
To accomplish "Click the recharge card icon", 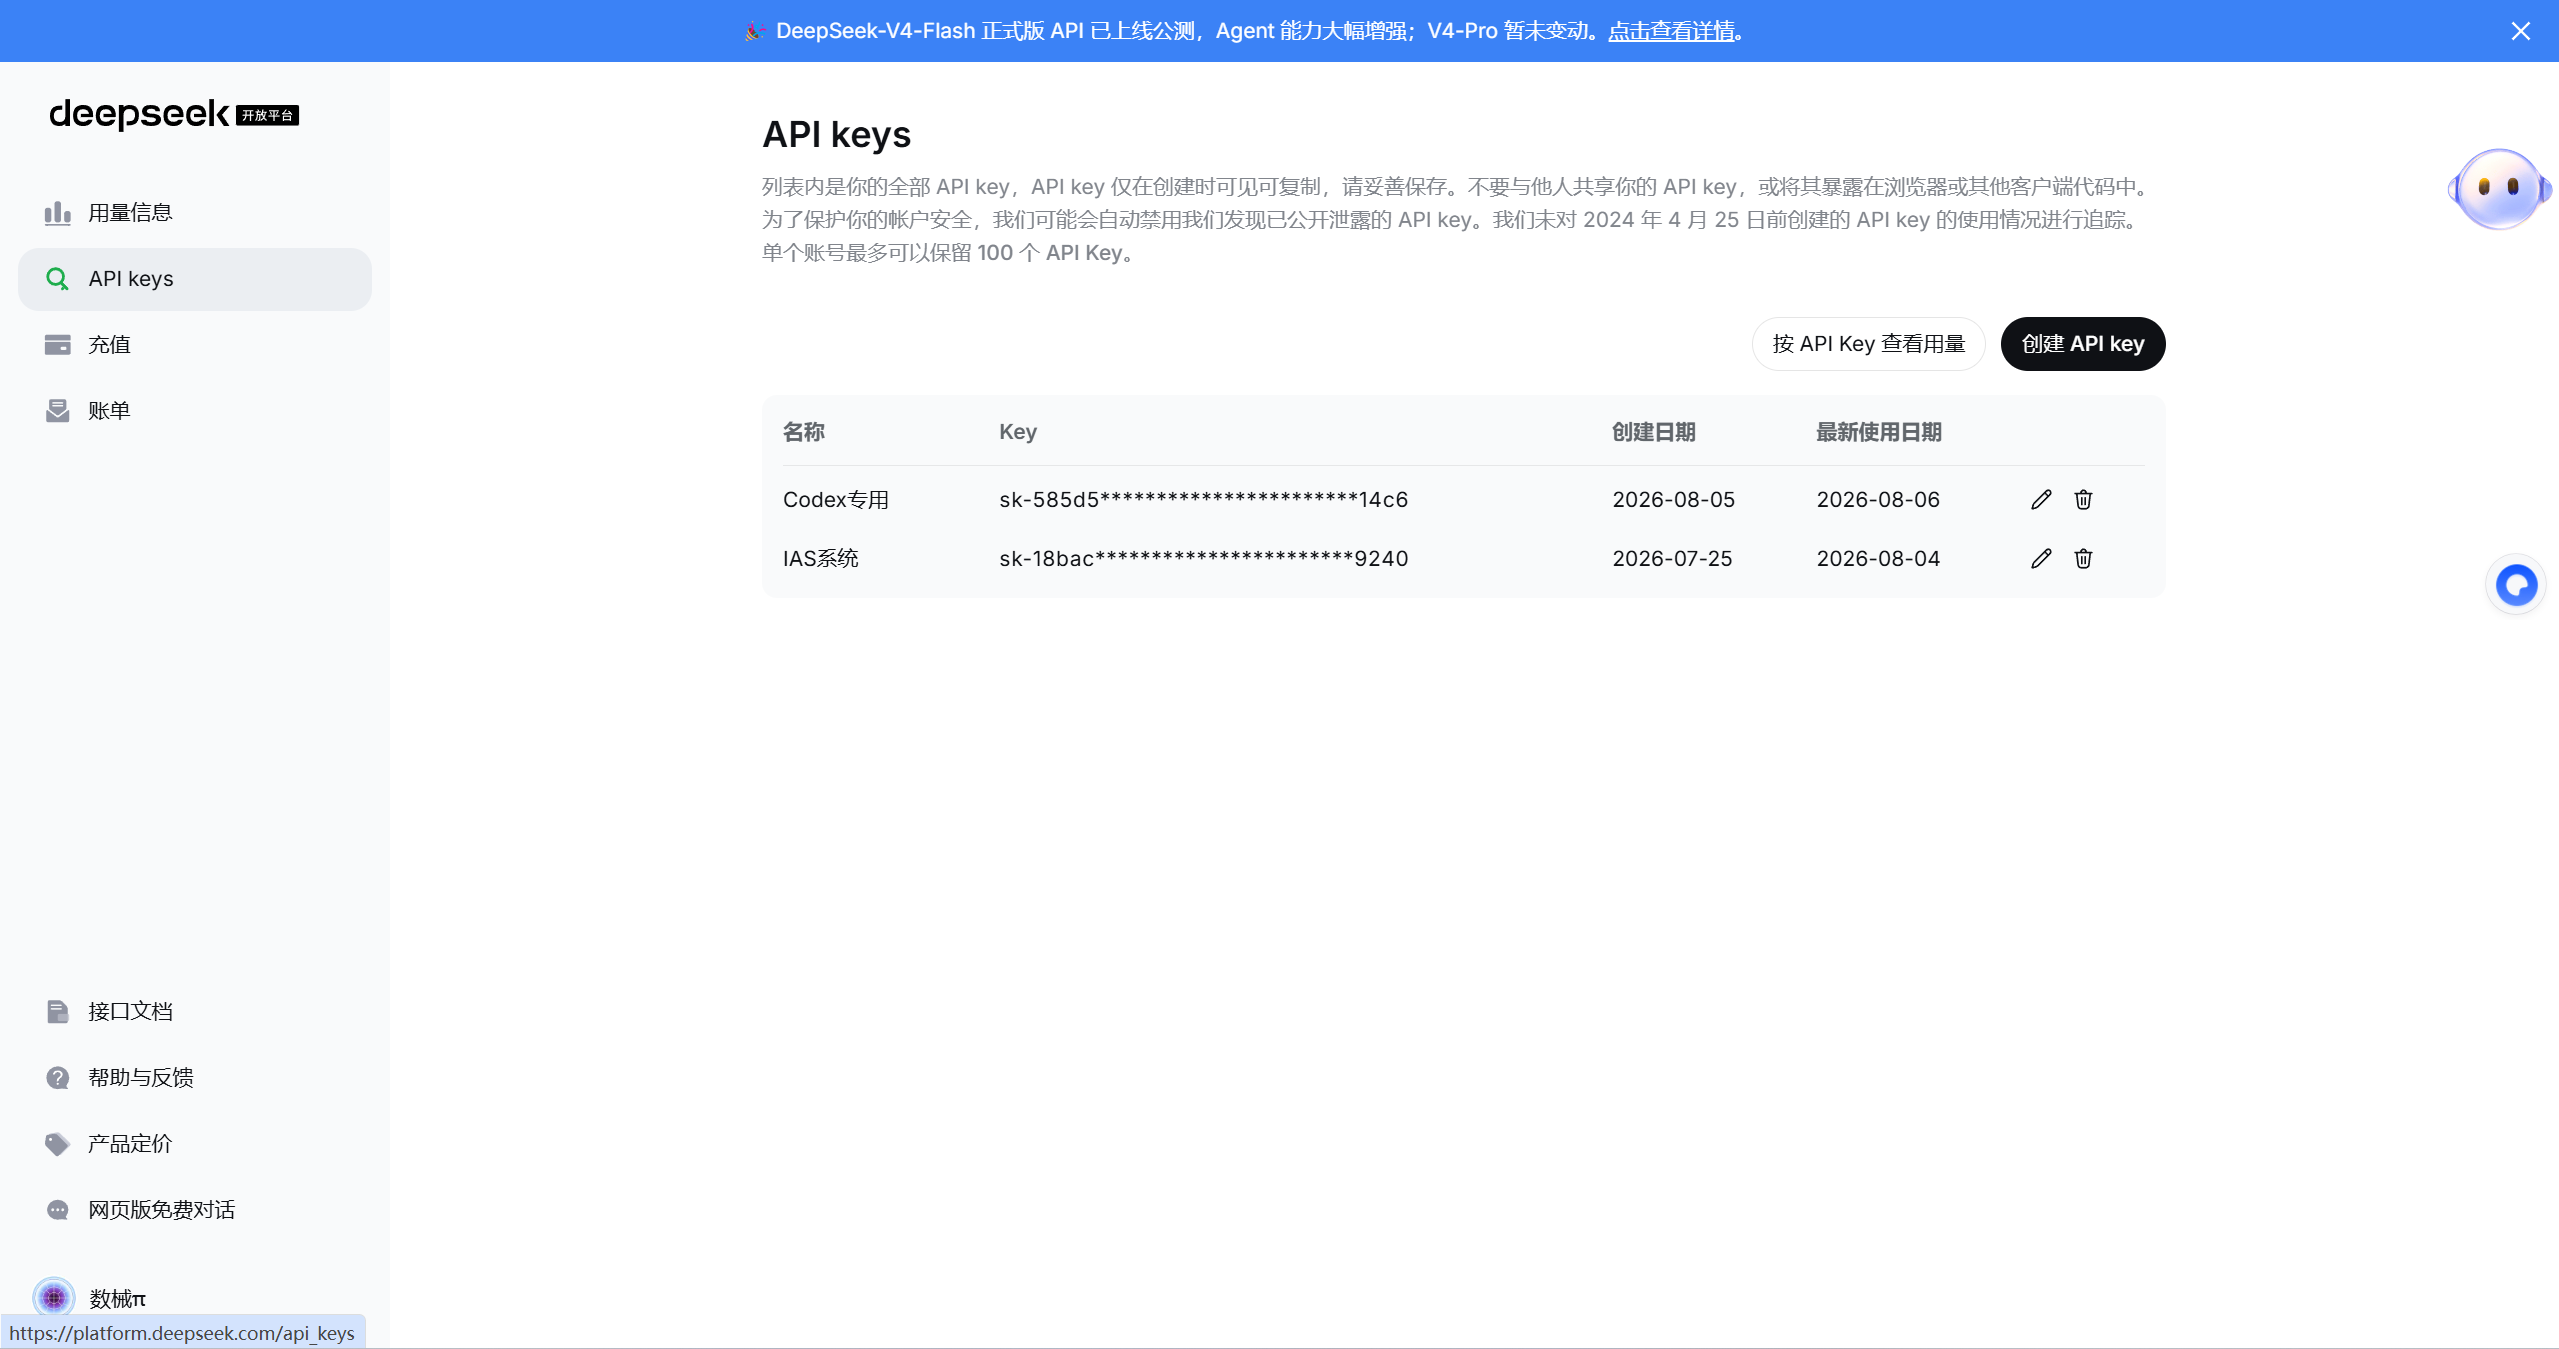I will 58,345.
